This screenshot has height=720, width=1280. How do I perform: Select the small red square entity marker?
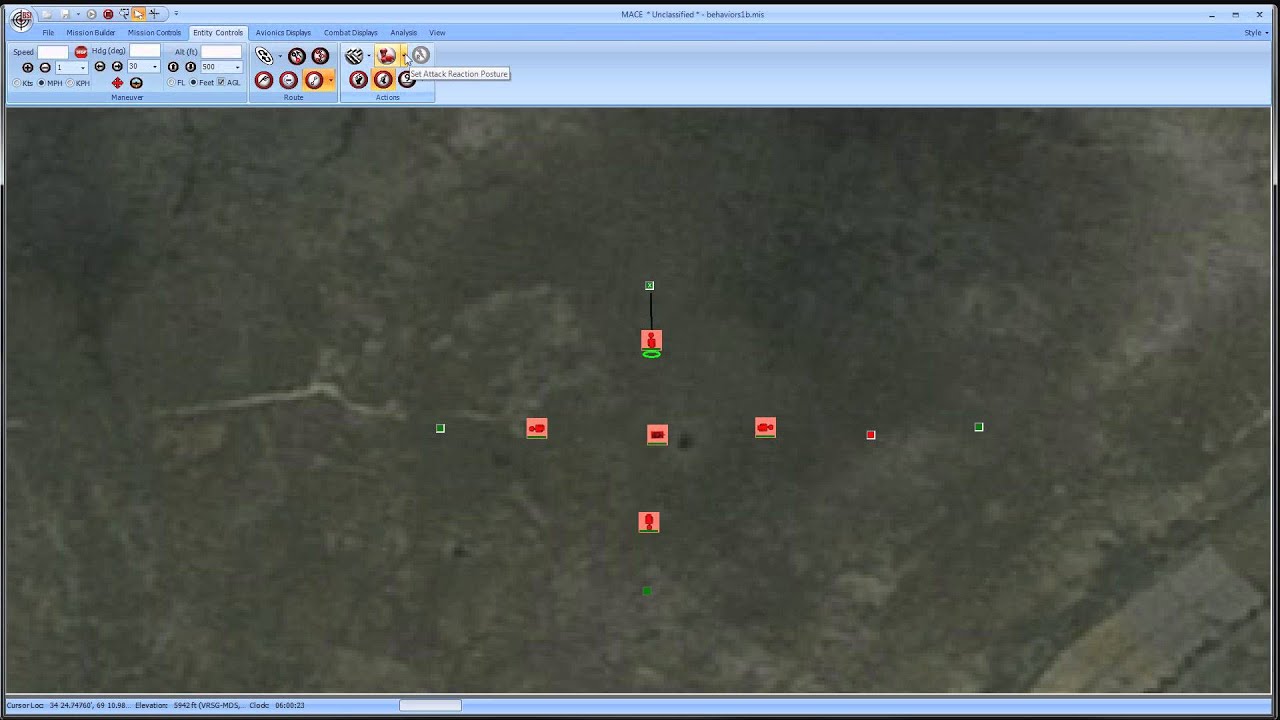point(871,435)
